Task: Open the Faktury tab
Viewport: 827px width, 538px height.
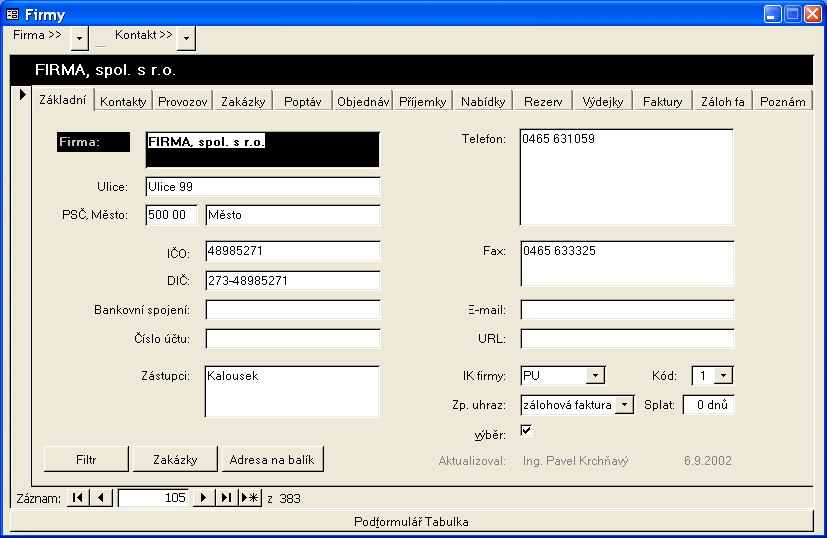Action: coord(662,101)
